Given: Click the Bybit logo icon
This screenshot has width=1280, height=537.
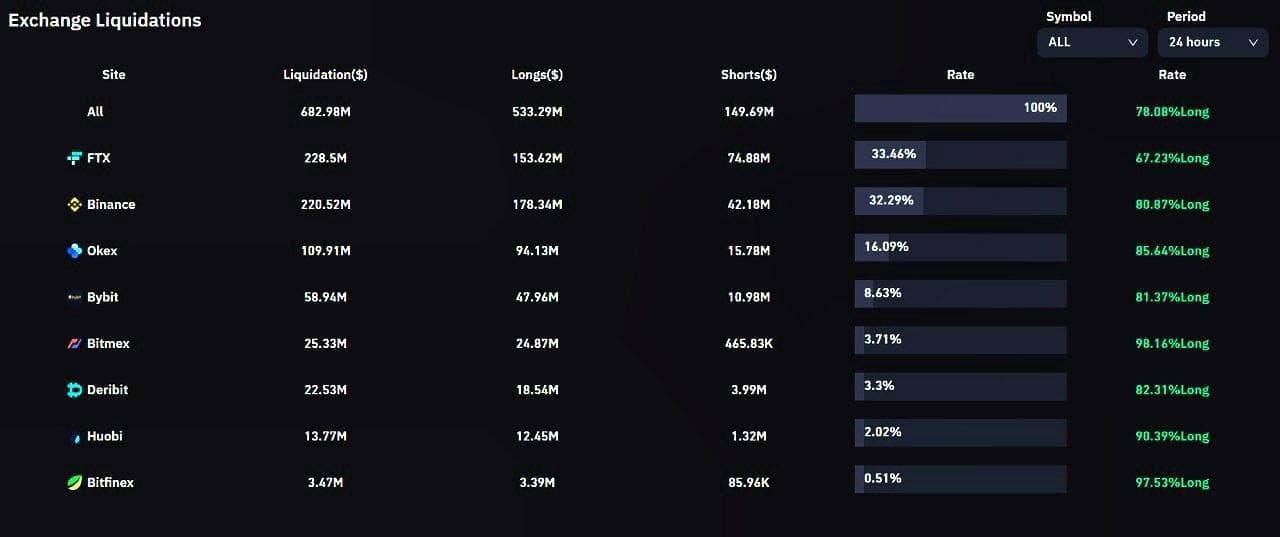Looking at the screenshot, I should (x=74, y=297).
